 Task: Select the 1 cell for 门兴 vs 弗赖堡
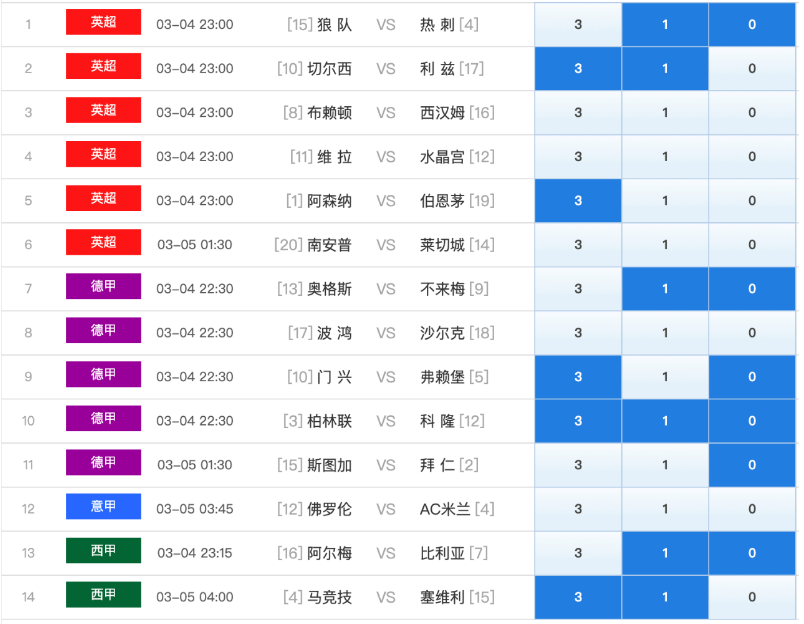tap(665, 377)
